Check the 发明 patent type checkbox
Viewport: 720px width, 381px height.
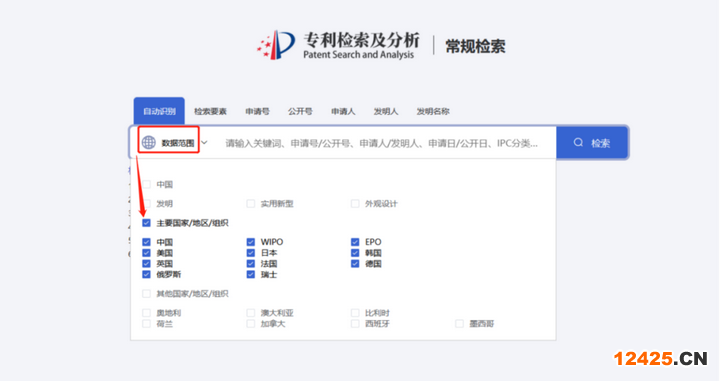click(x=146, y=203)
